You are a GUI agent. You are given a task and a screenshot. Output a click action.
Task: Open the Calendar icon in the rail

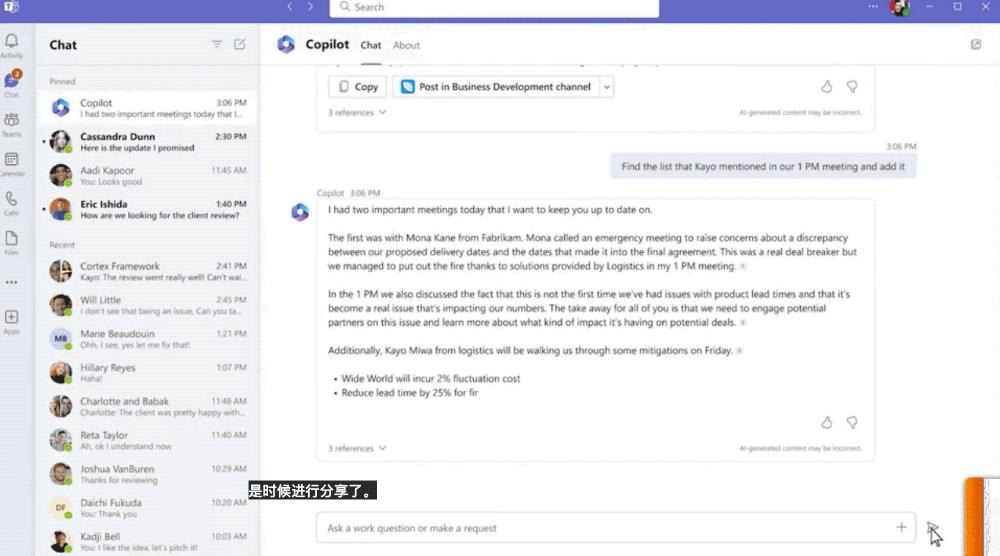[x=11, y=159]
